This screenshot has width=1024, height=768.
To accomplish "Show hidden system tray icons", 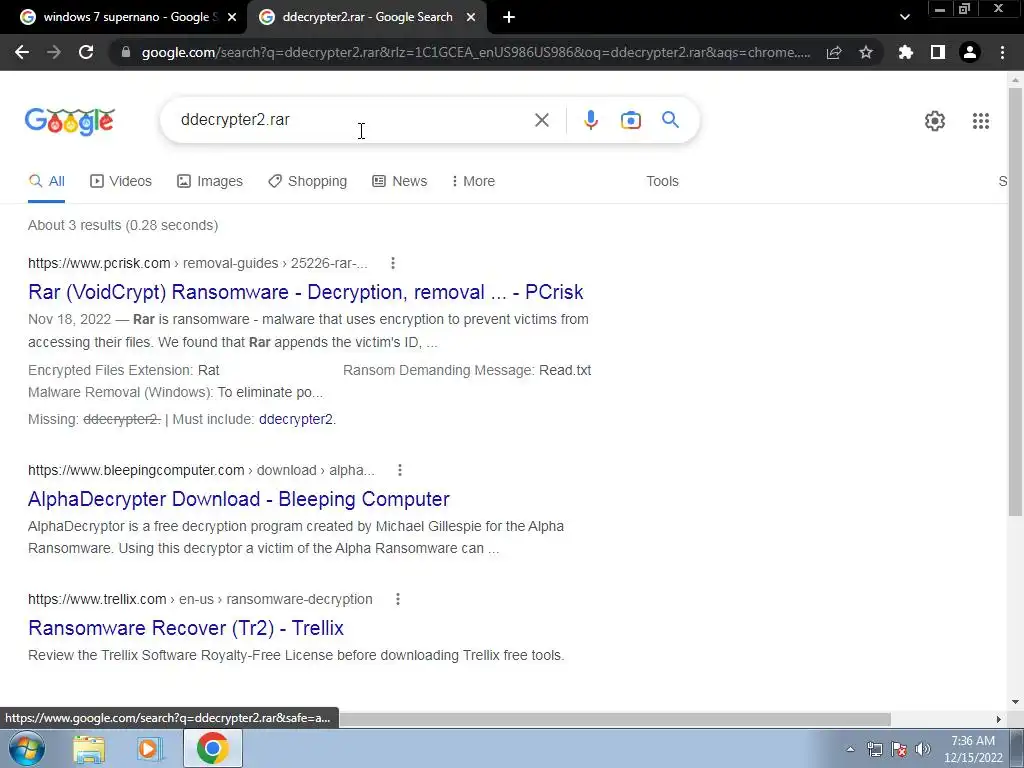I will point(850,749).
